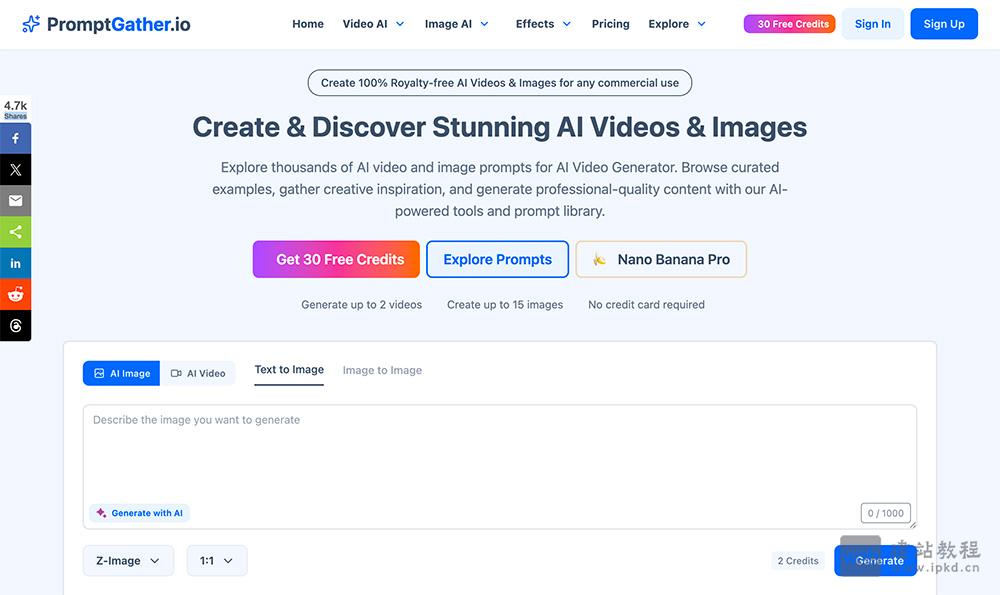Expand the Video AI menu

[373, 24]
